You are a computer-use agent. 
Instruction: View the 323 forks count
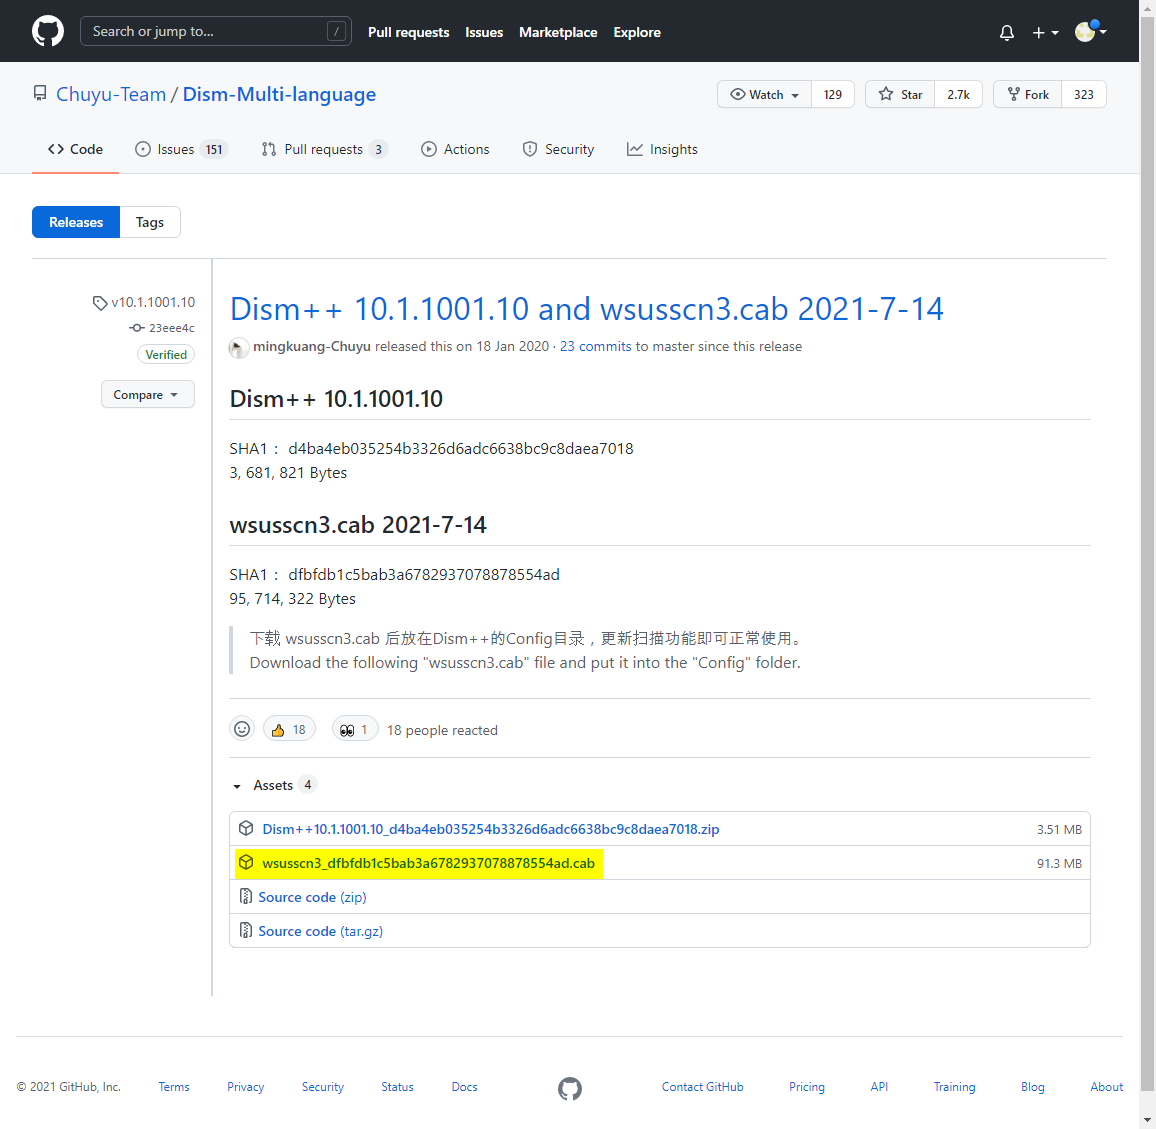[x=1084, y=94]
